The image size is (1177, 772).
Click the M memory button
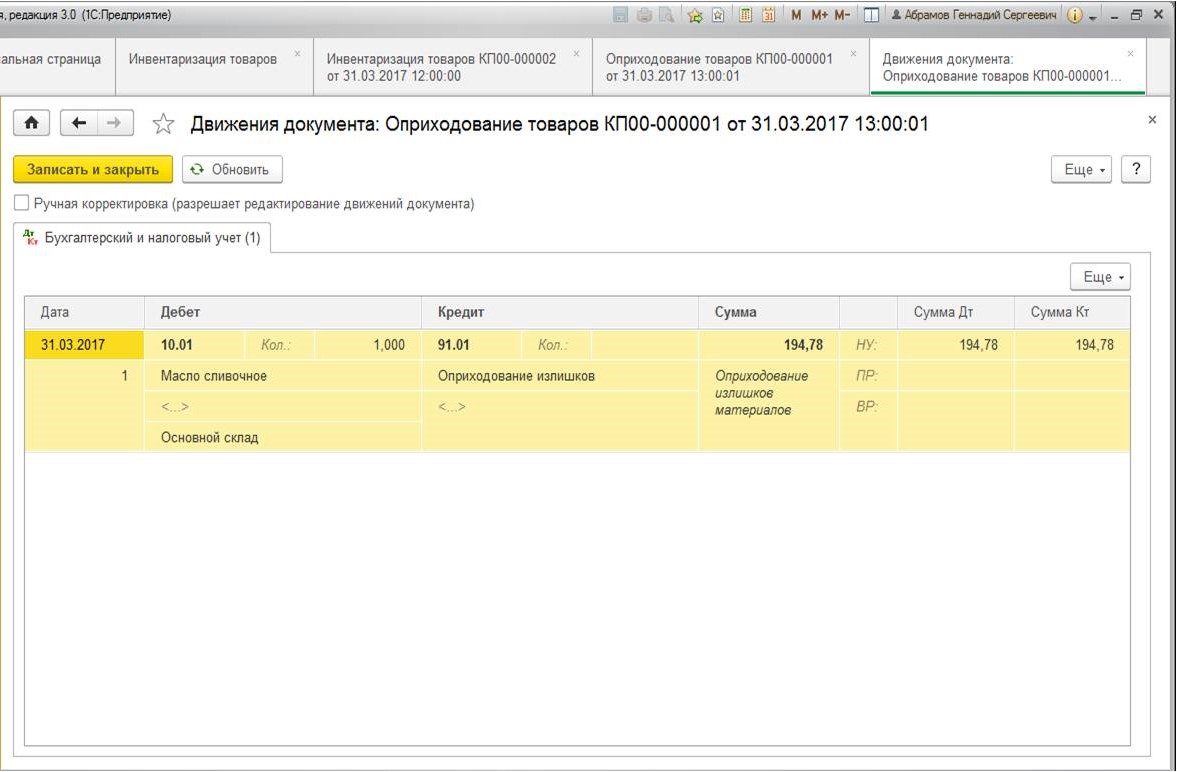click(796, 15)
